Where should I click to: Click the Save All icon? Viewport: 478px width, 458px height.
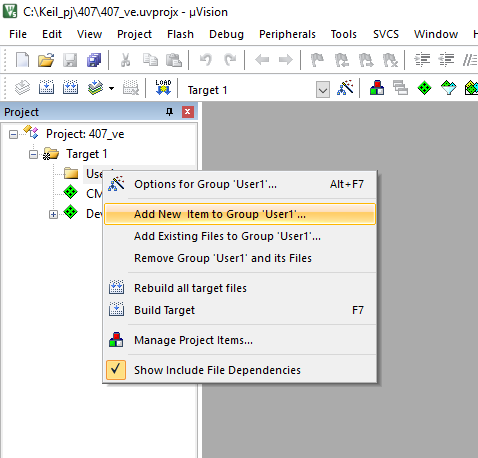(x=94, y=60)
